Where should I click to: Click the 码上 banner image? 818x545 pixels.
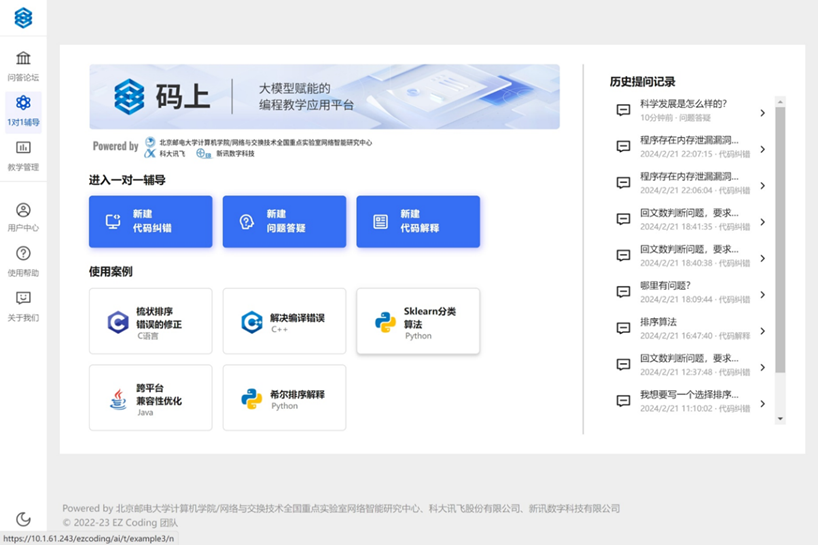tap(324, 96)
